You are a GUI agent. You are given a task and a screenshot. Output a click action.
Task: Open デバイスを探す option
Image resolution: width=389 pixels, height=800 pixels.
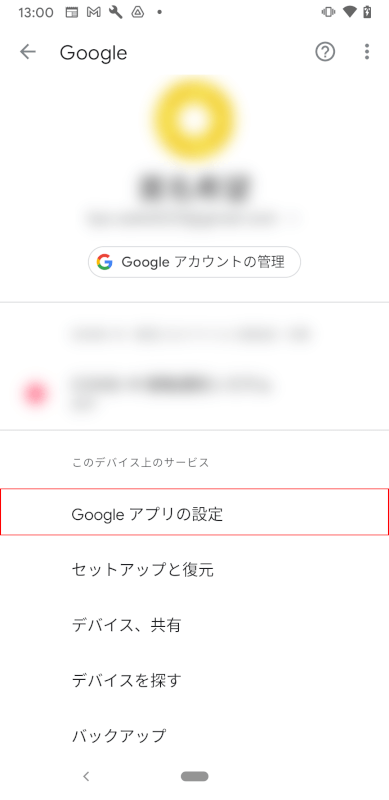point(194,681)
